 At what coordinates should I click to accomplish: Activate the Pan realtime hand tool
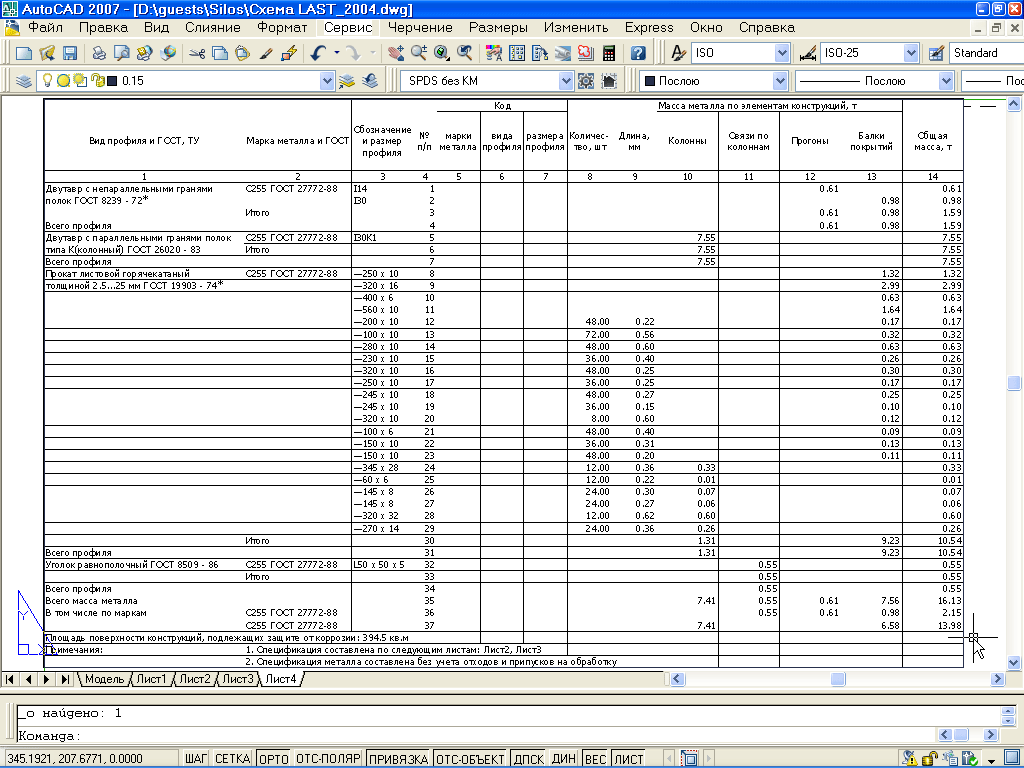(x=394, y=53)
